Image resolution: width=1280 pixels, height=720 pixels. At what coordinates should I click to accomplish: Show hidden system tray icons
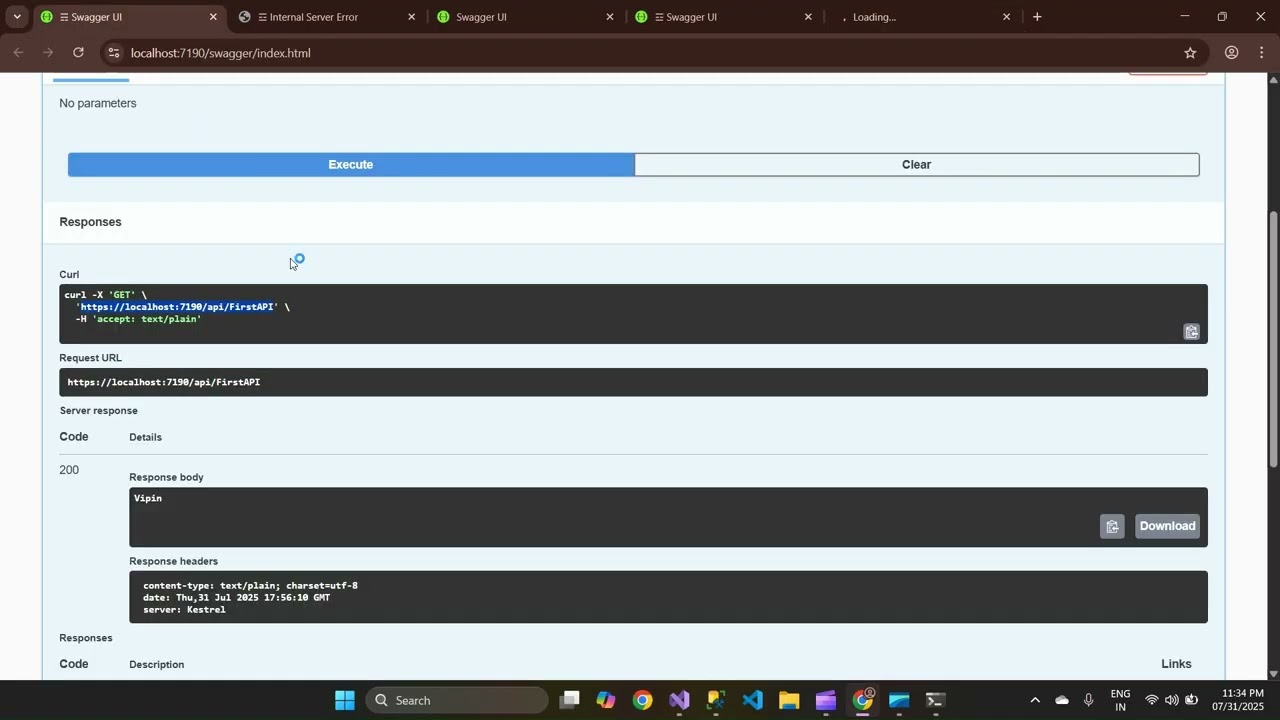1035,700
